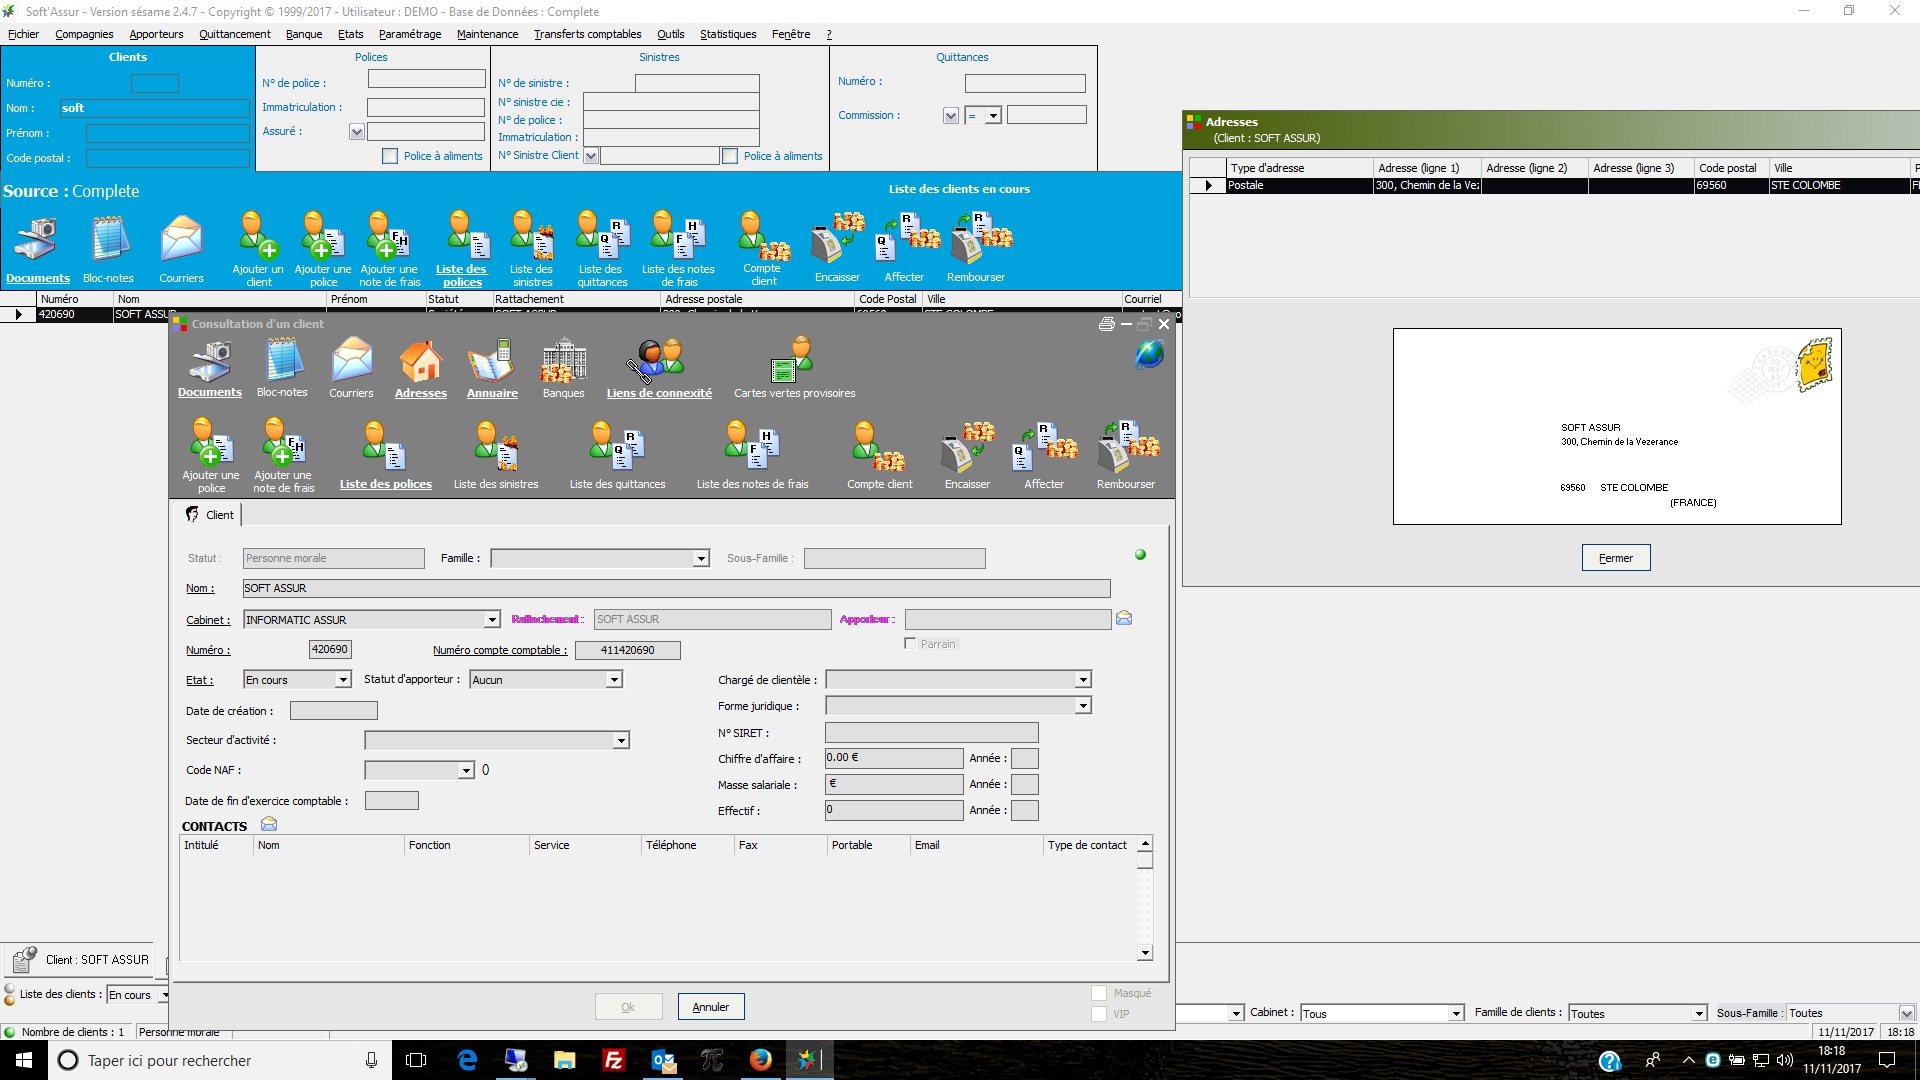Screen dimensions: 1920x1080
Task: Click the Windows Start button
Action: click(x=24, y=1060)
